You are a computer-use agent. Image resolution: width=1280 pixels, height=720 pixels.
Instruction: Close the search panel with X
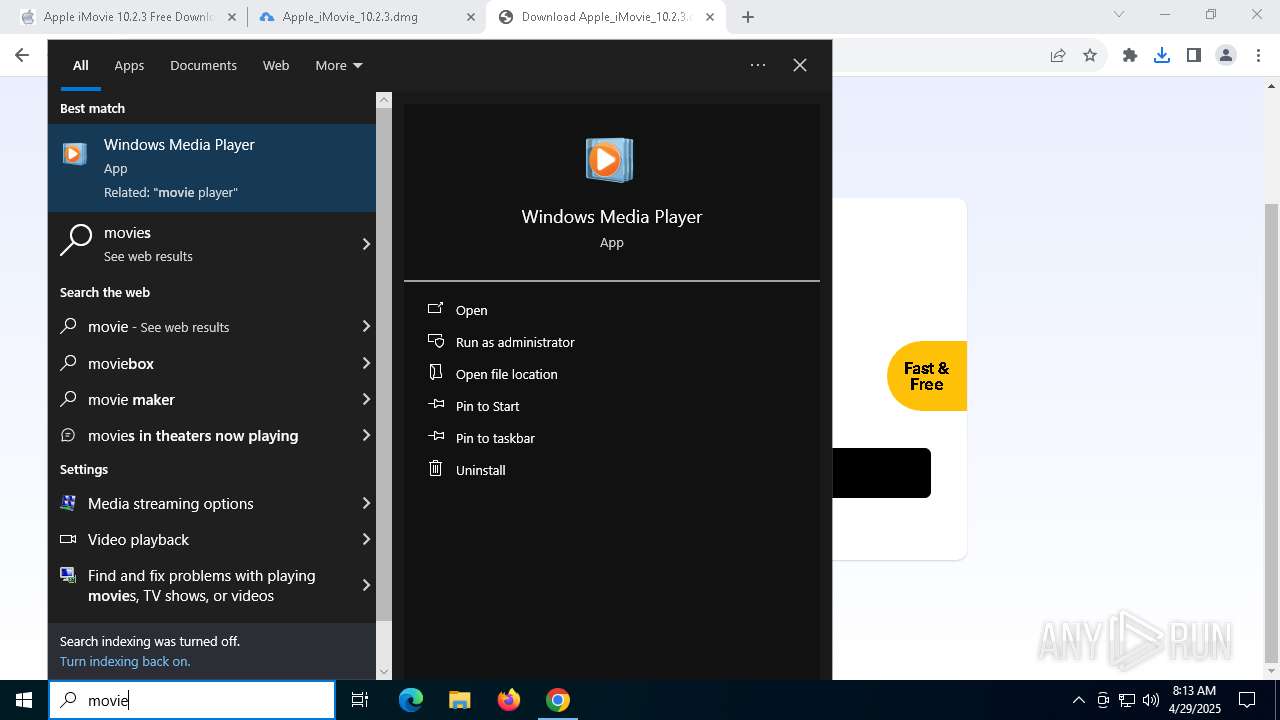point(800,65)
